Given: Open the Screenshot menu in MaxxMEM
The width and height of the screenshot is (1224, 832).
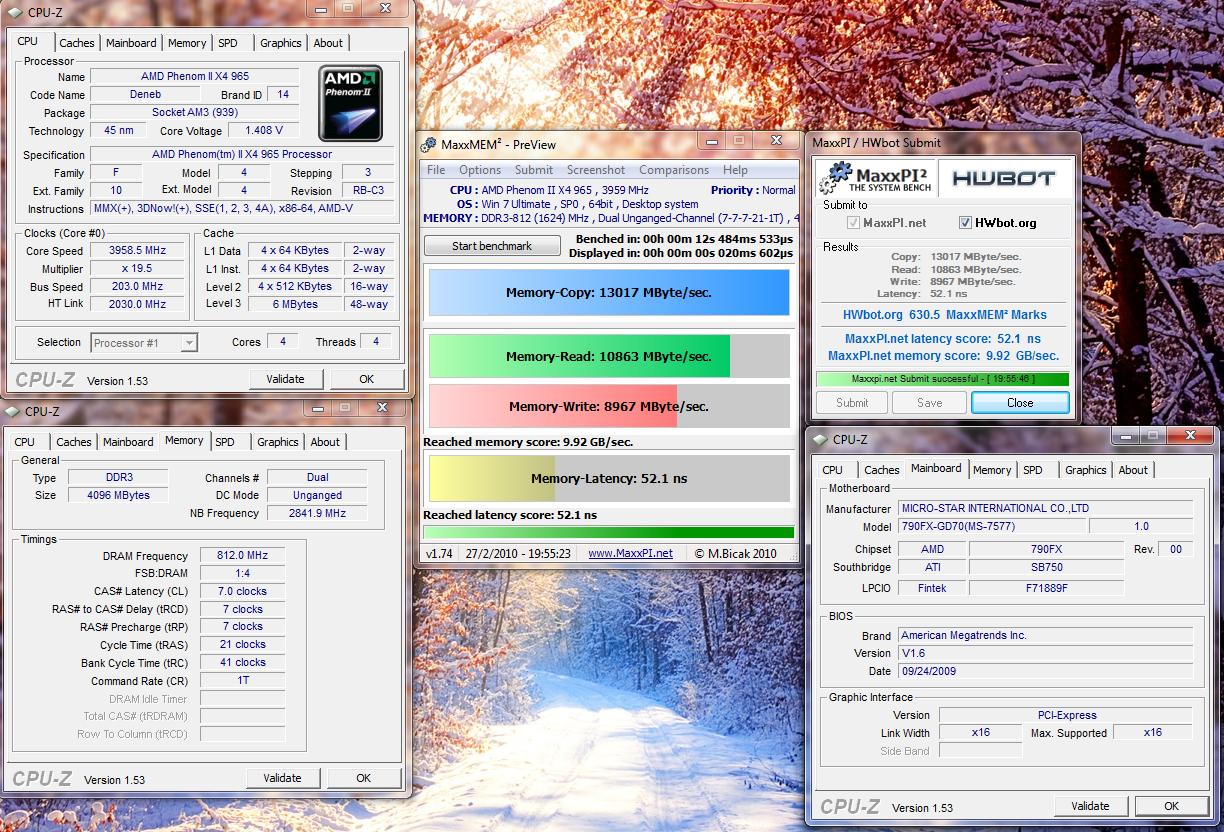Looking at the screenshot, I should click(596, 170).
